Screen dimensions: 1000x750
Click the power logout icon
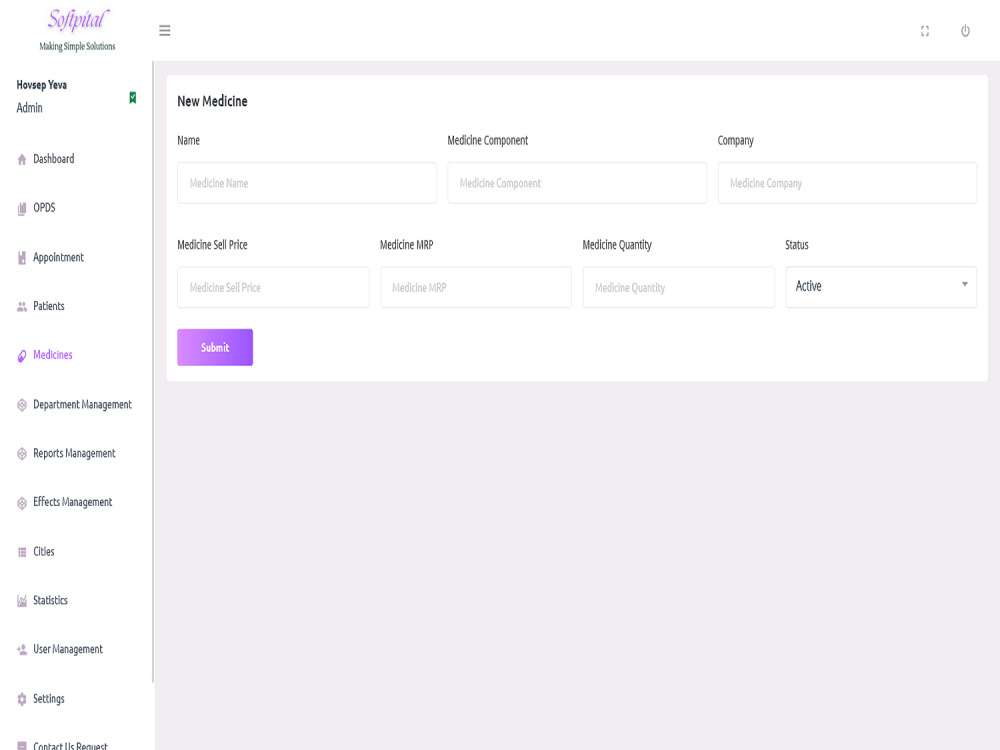[965, 31]
